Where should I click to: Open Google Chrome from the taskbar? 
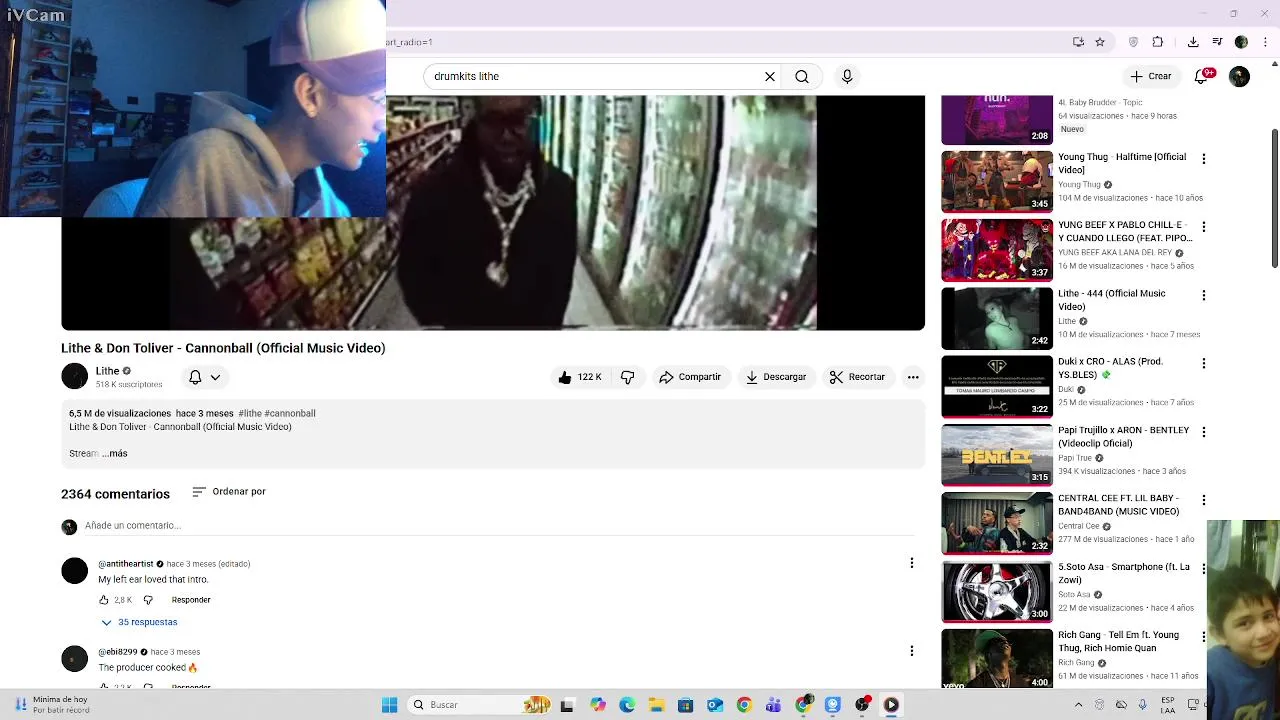(x=744, y=705)
